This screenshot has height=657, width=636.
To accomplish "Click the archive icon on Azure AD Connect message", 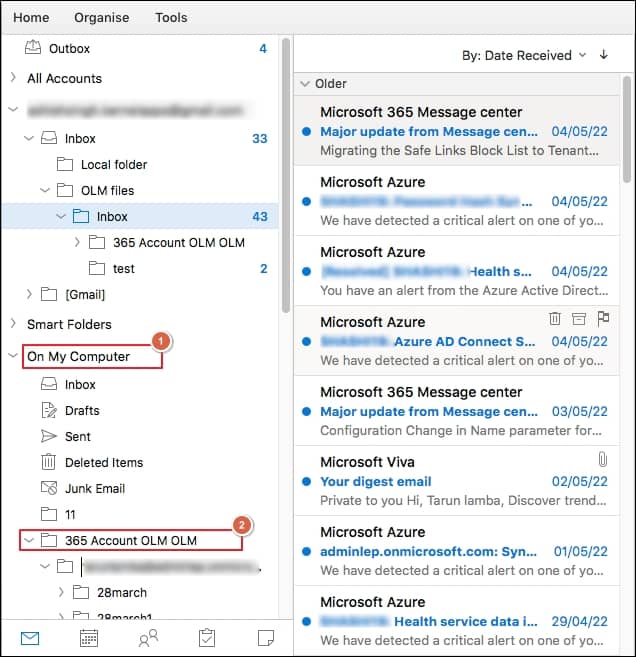I will pos(579,319).
